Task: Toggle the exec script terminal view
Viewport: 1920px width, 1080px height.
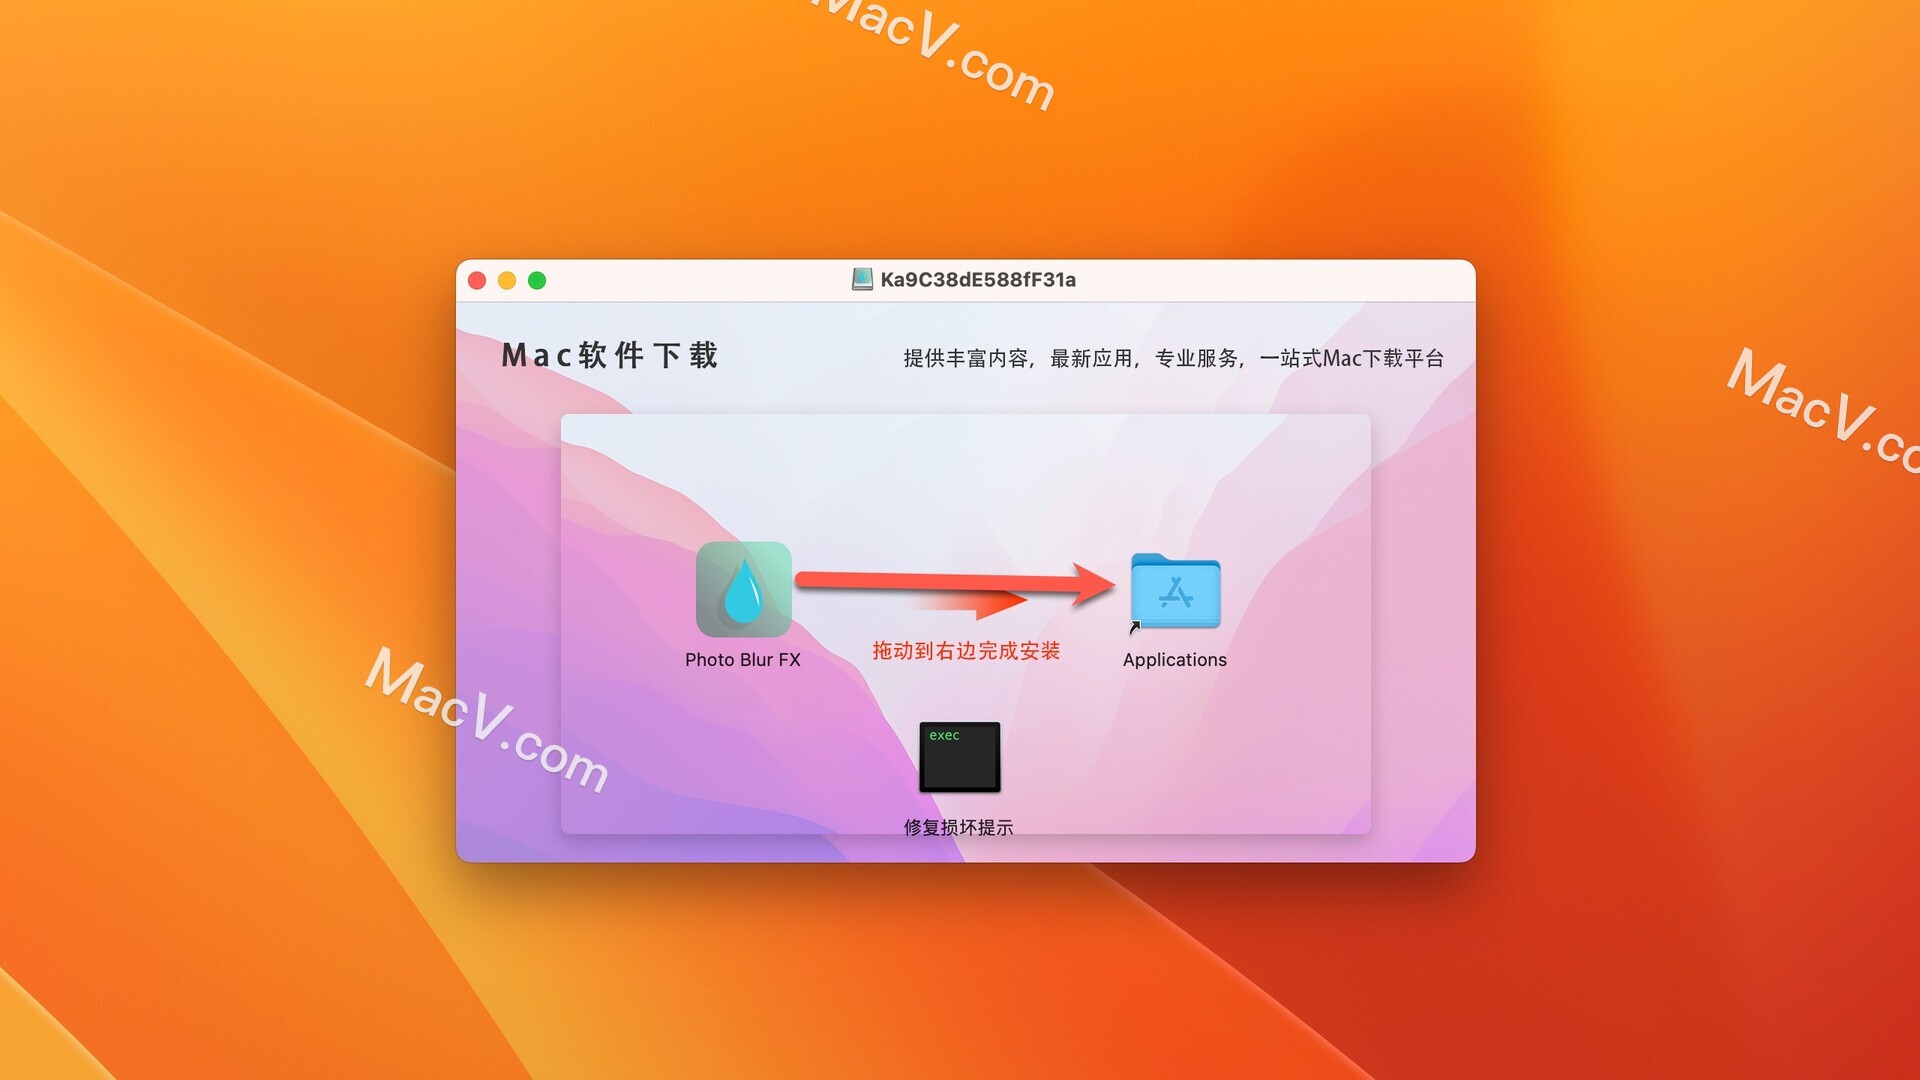Action: click(x=959, y=760)
